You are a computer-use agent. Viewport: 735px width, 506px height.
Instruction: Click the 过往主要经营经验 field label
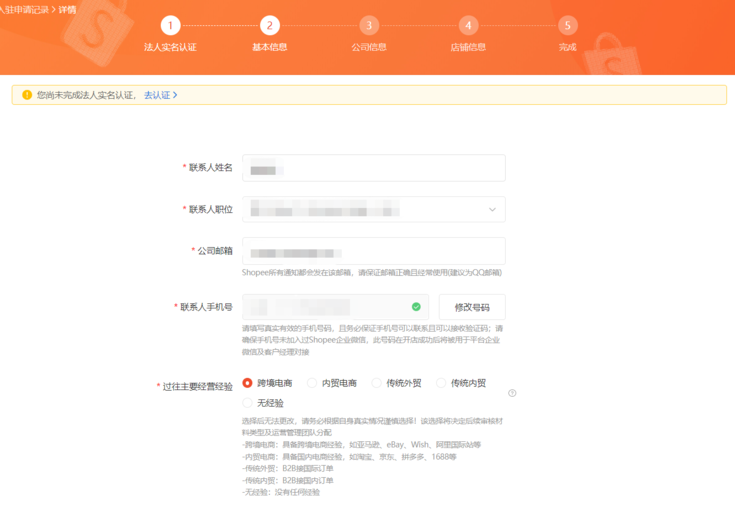[x=197, y=386]
